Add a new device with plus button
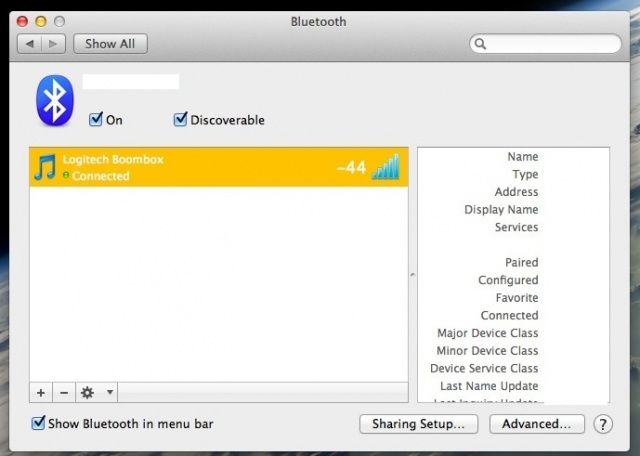 41,393
